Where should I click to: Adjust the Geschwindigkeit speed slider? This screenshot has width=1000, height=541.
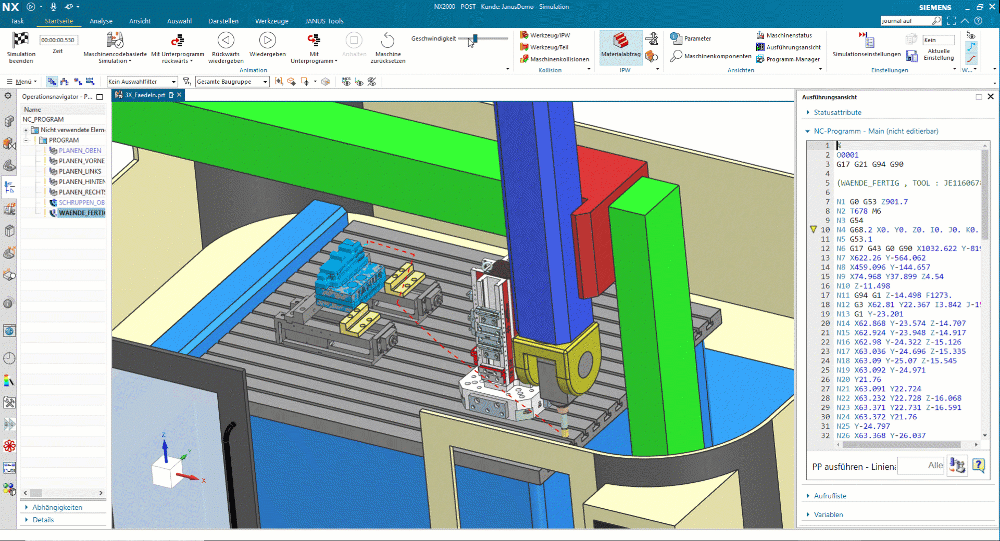point(483,39)
